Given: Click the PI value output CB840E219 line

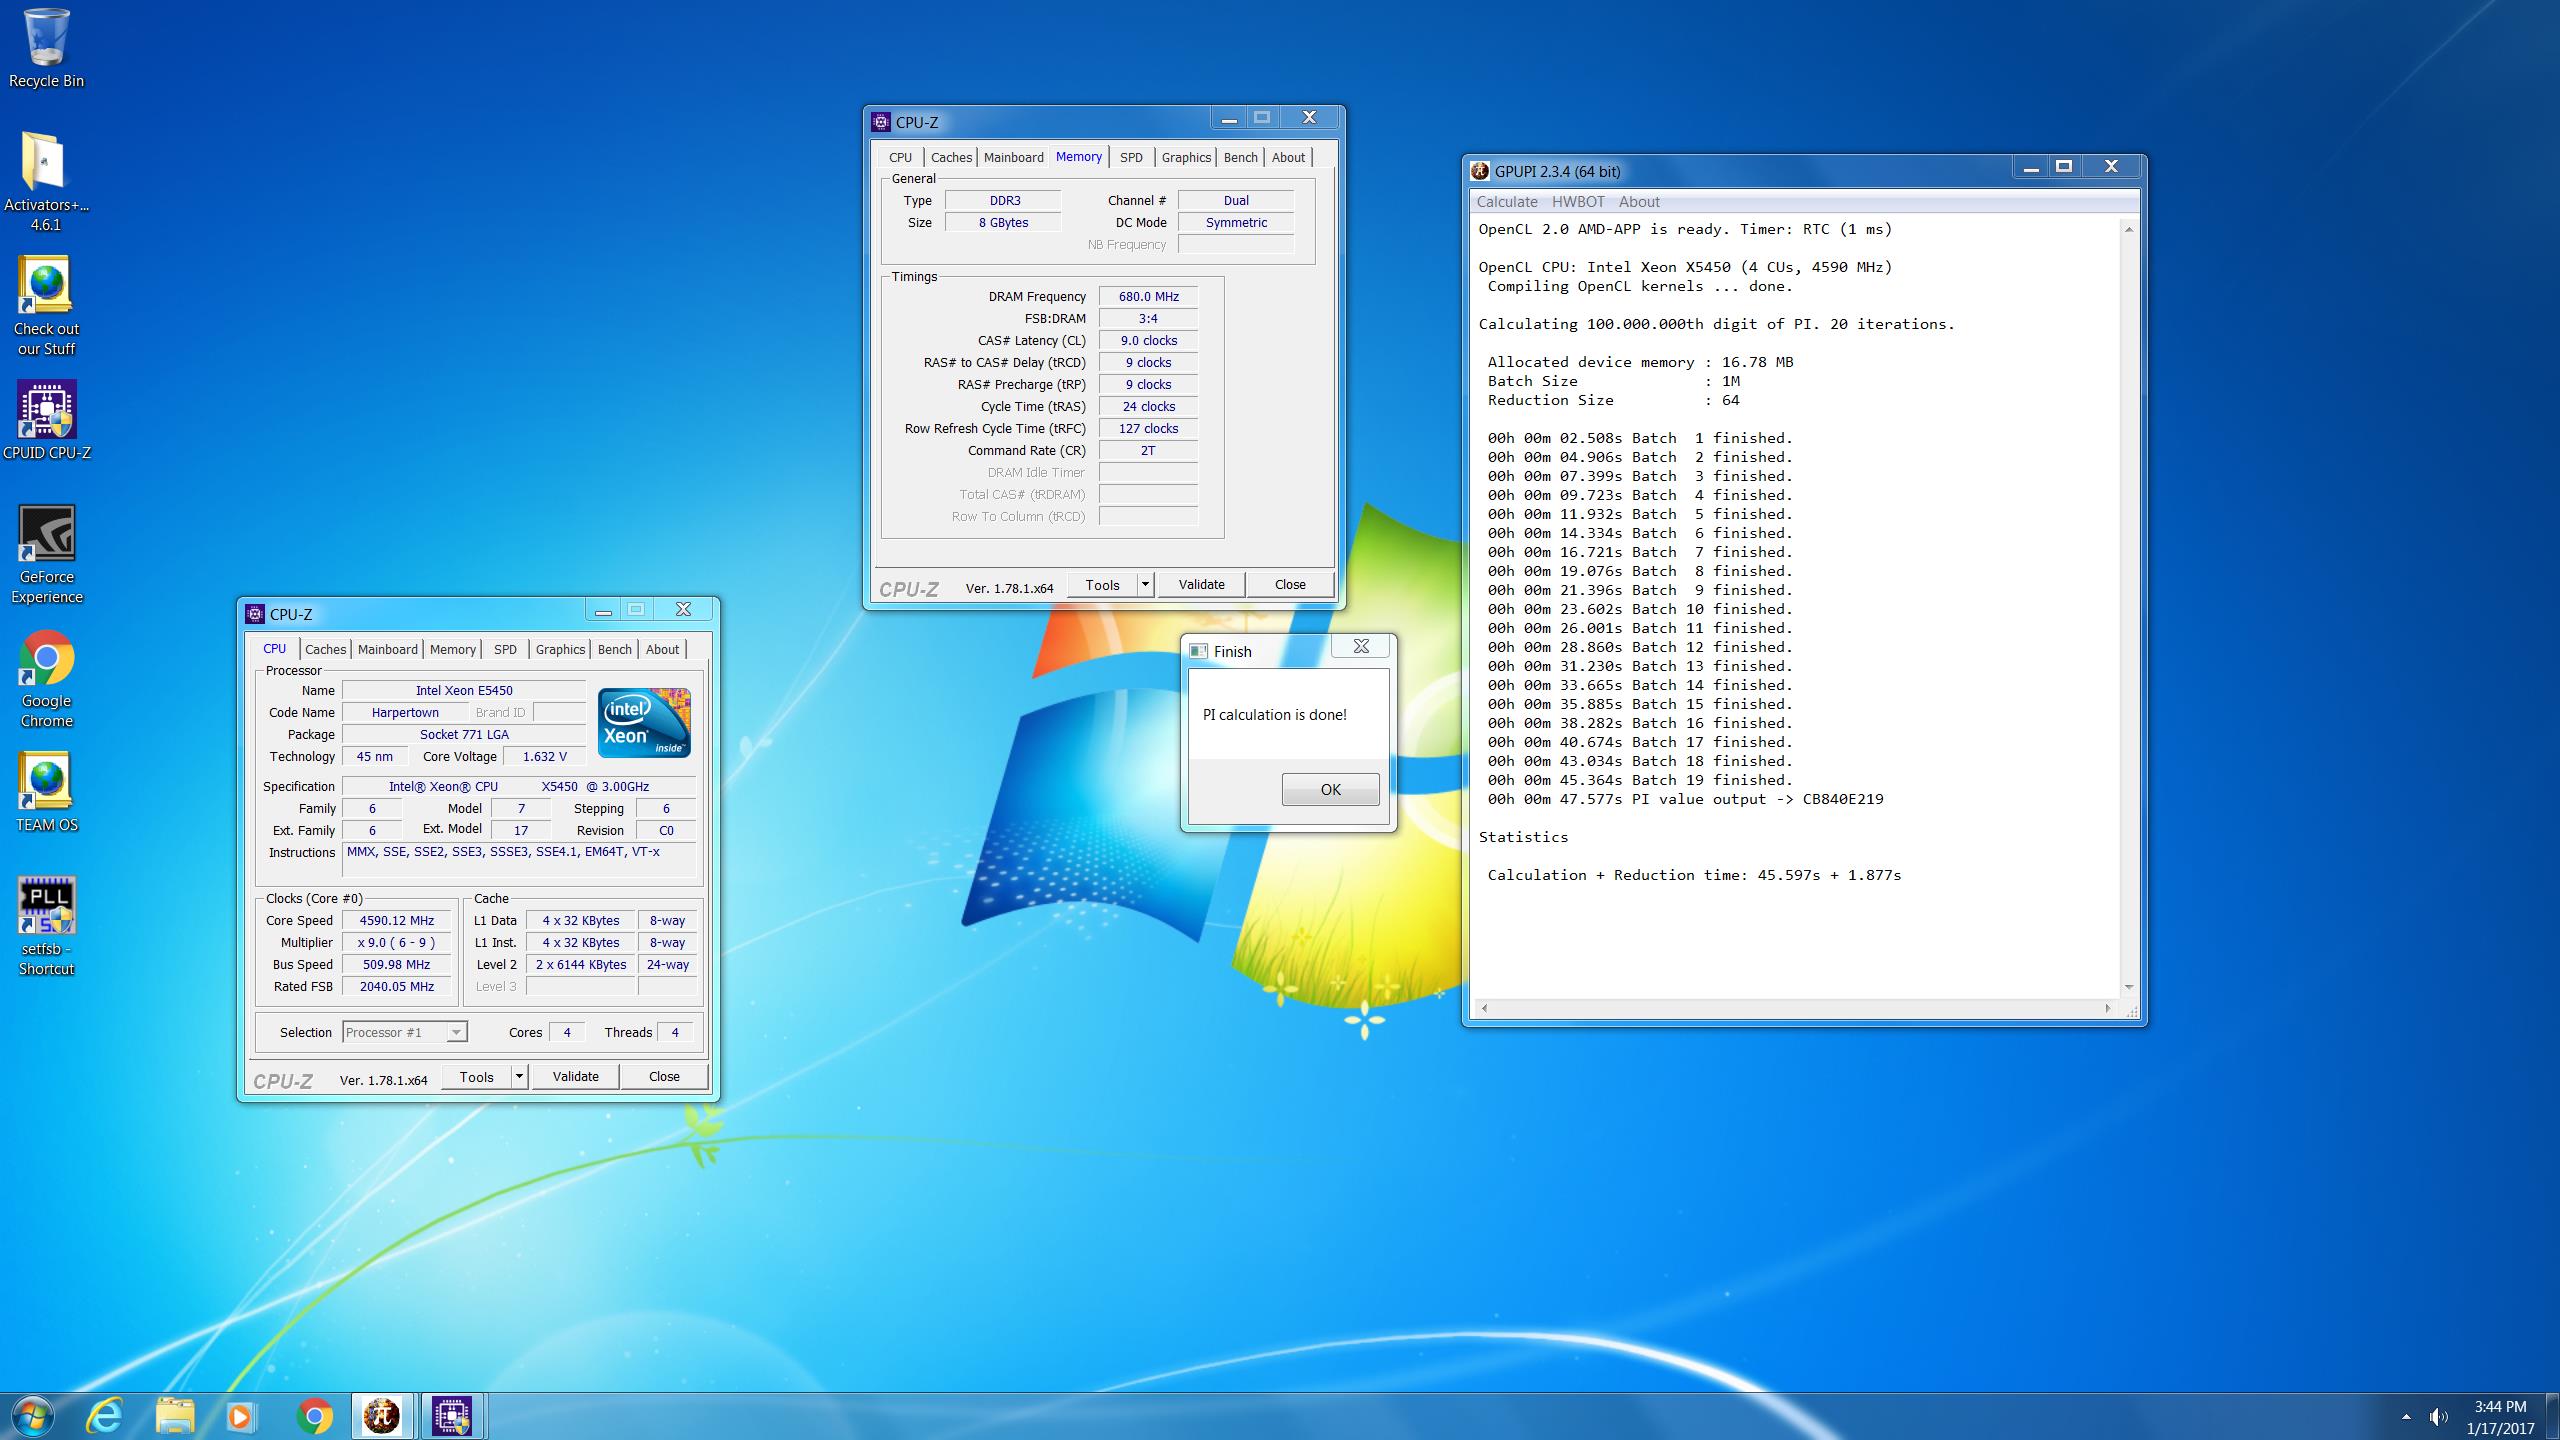Looking at the screenshot, I should 1685,799.
